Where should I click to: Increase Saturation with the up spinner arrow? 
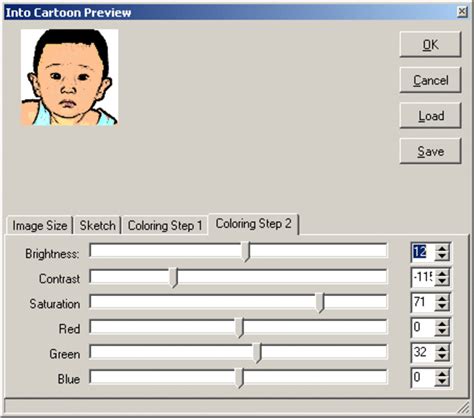tap(442, 298)
